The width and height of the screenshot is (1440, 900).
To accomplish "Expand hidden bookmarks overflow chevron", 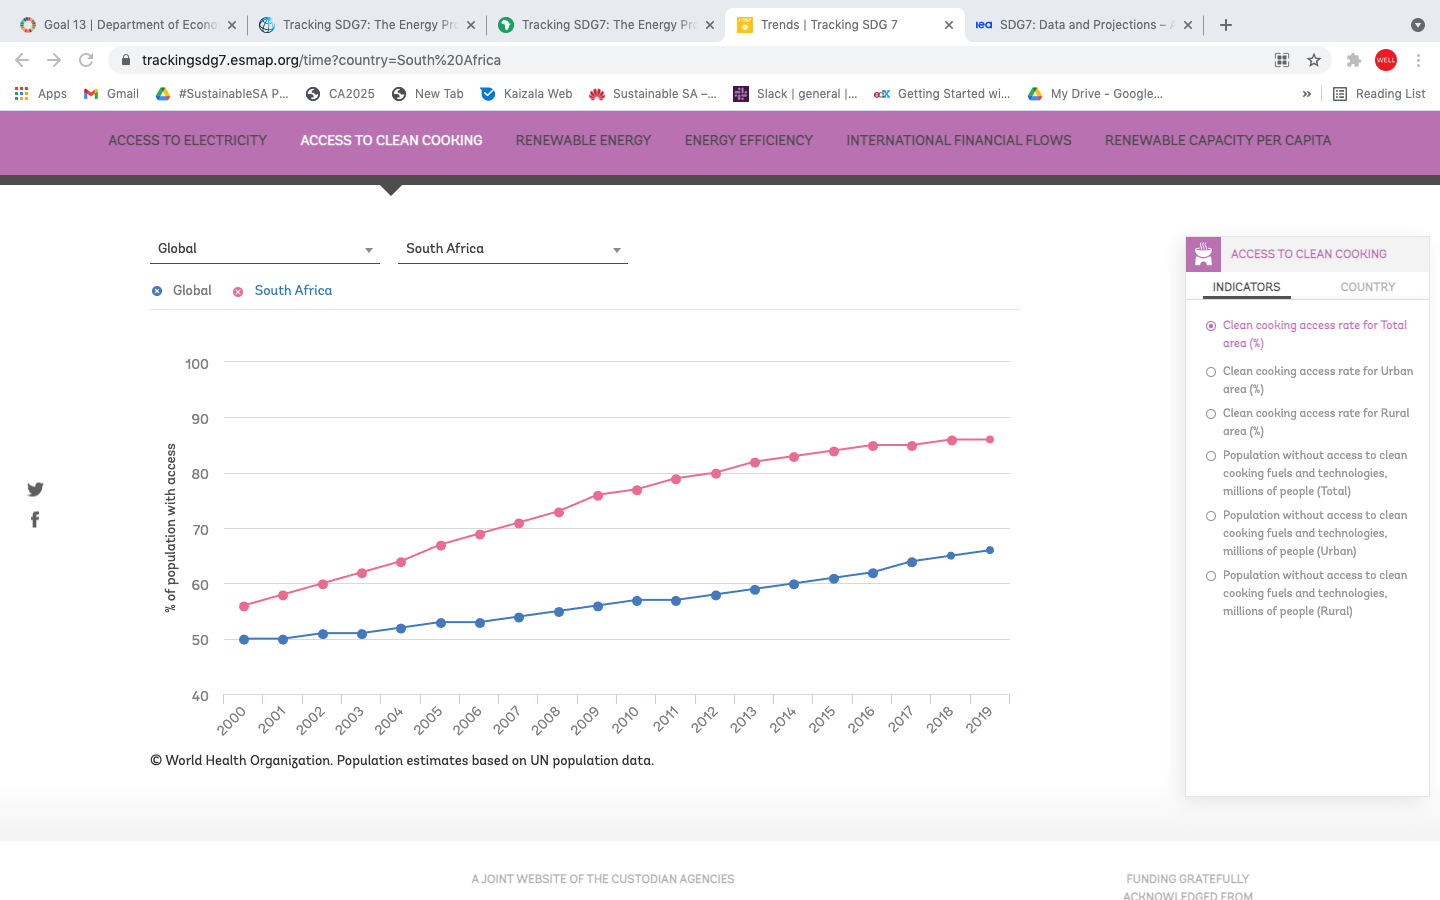I will click(x=1306, y=94).
